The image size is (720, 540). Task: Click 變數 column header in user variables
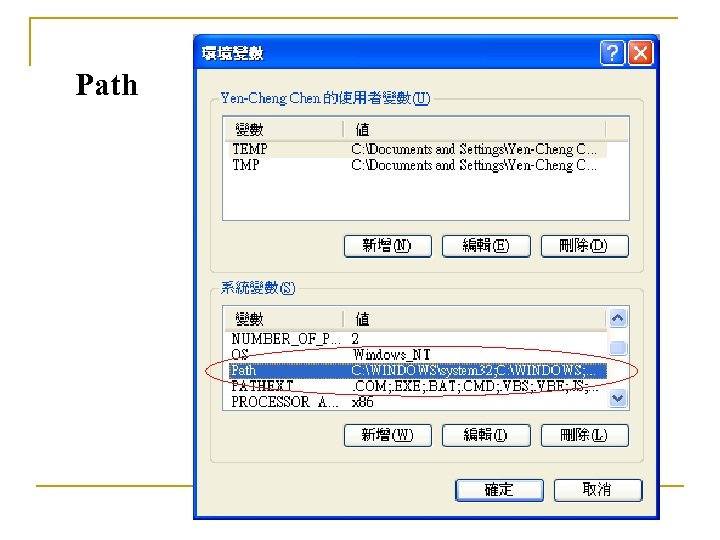coord(284,129)
